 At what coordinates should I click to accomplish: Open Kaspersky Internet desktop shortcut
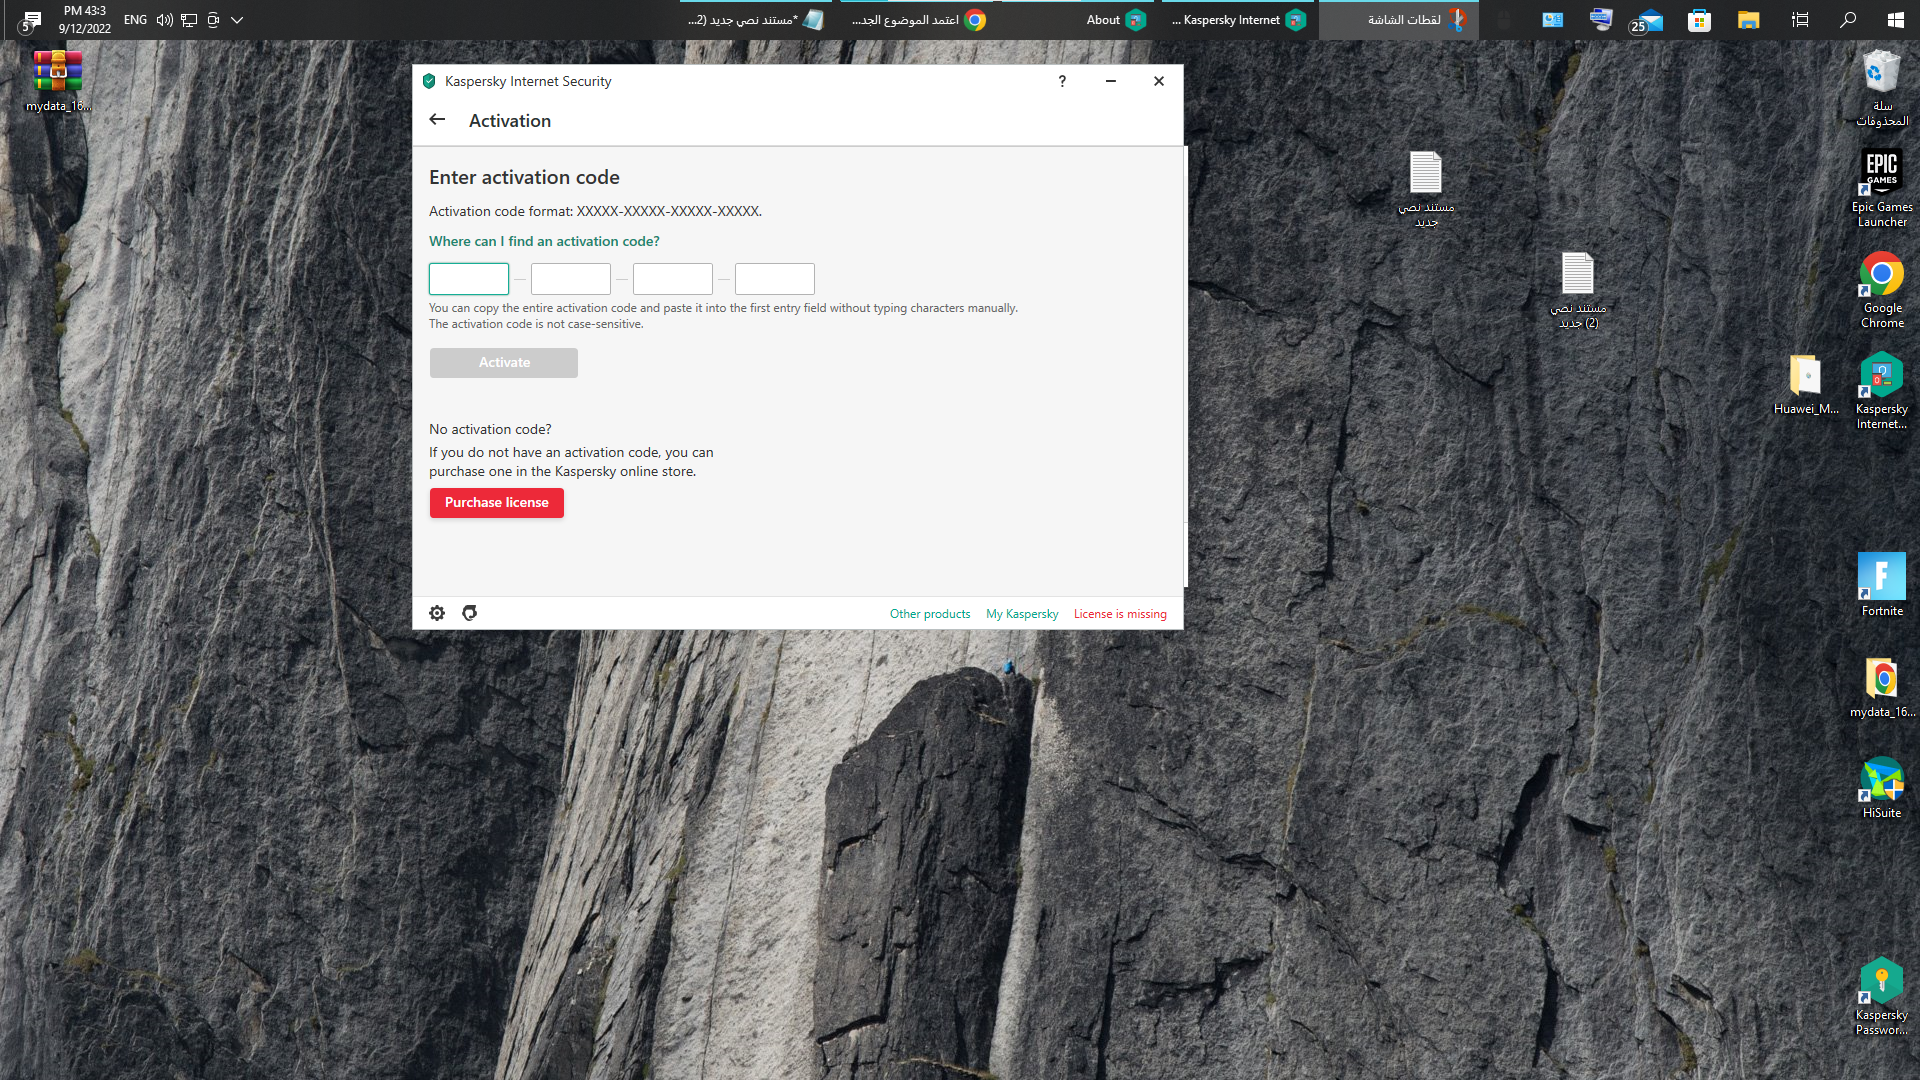click(x=1882, y=391)
